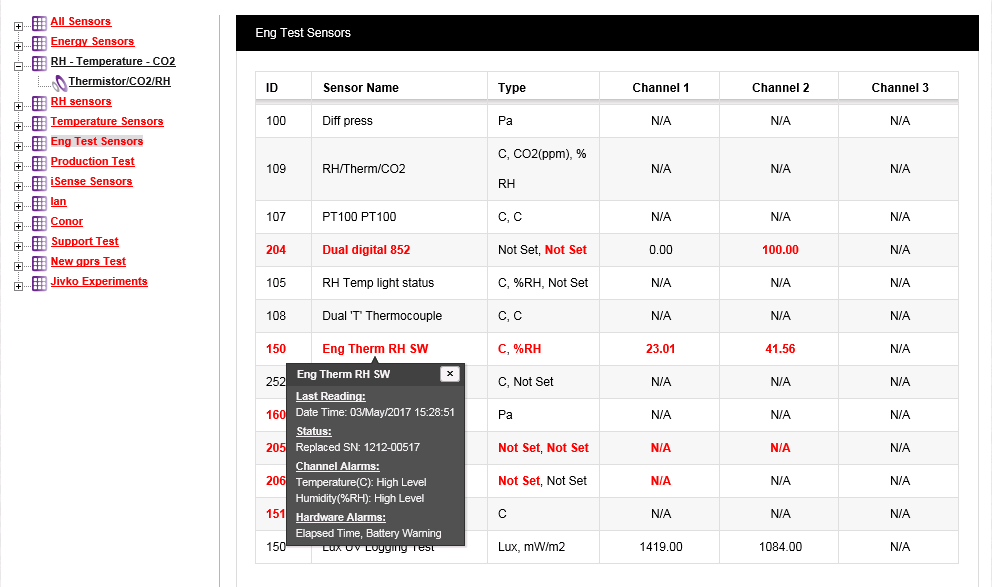Expand the New gprs Test node
Screen dimensions: 992x587
(x=18, y=264)
